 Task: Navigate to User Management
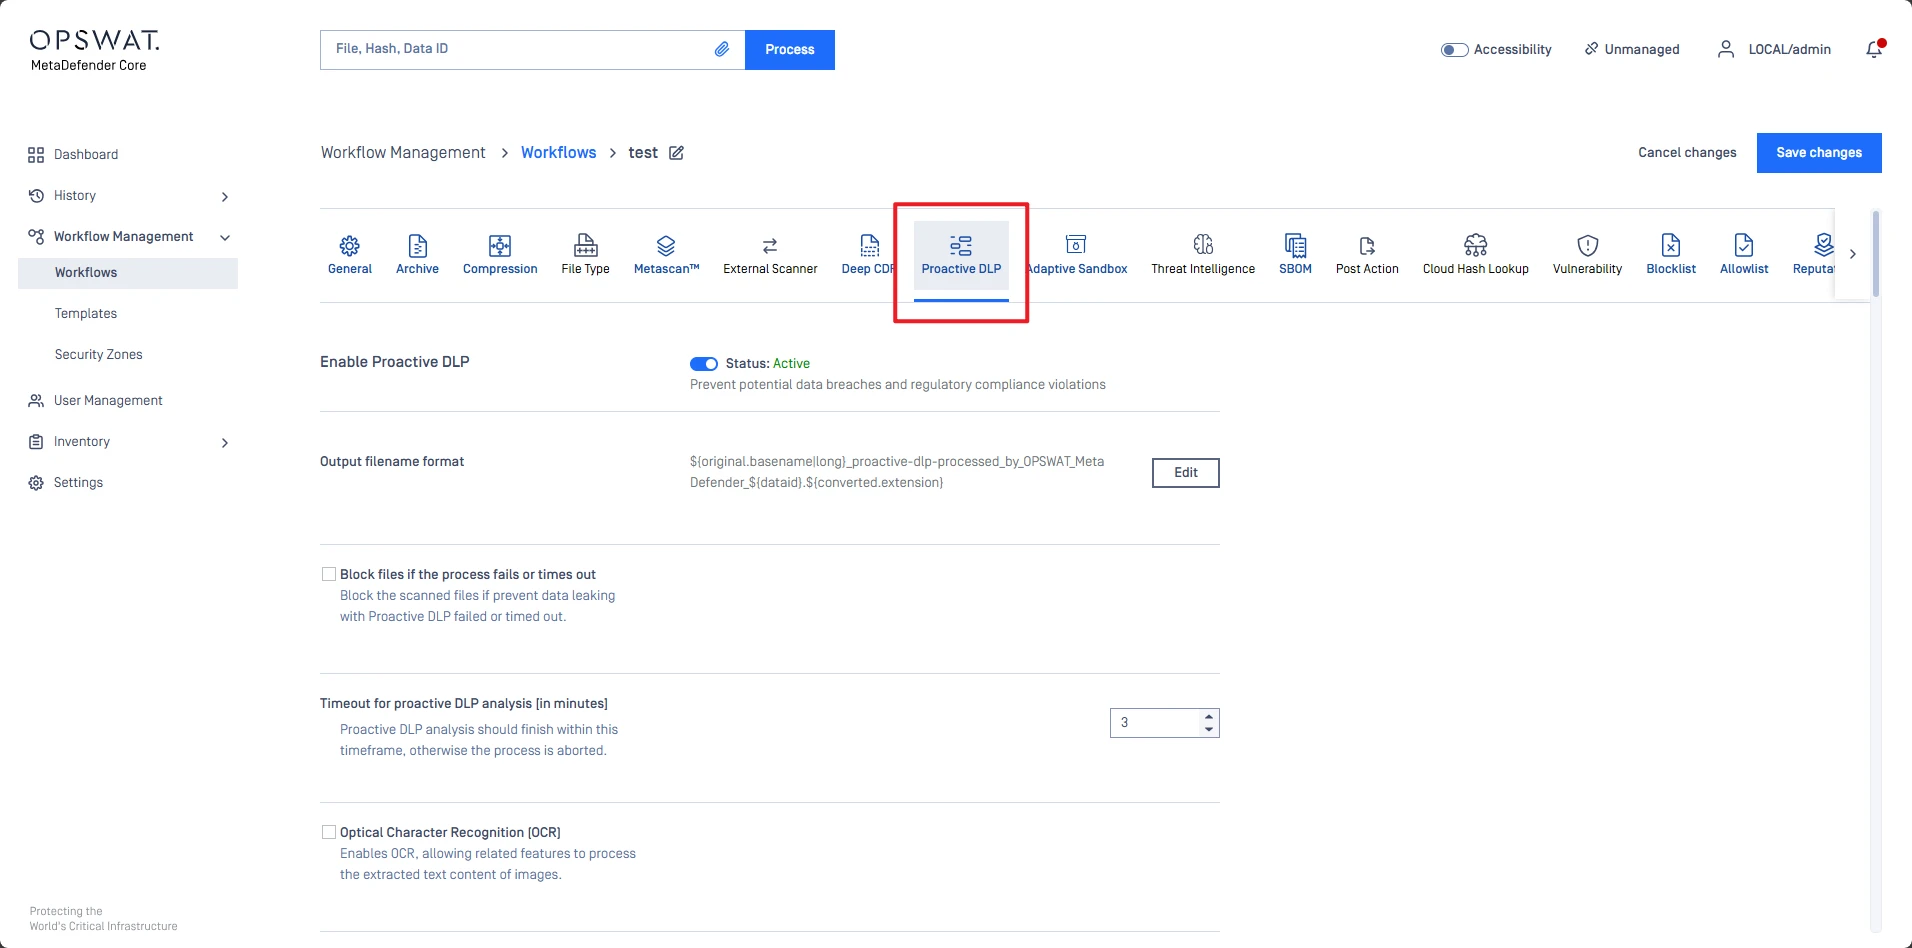(108, 401)
